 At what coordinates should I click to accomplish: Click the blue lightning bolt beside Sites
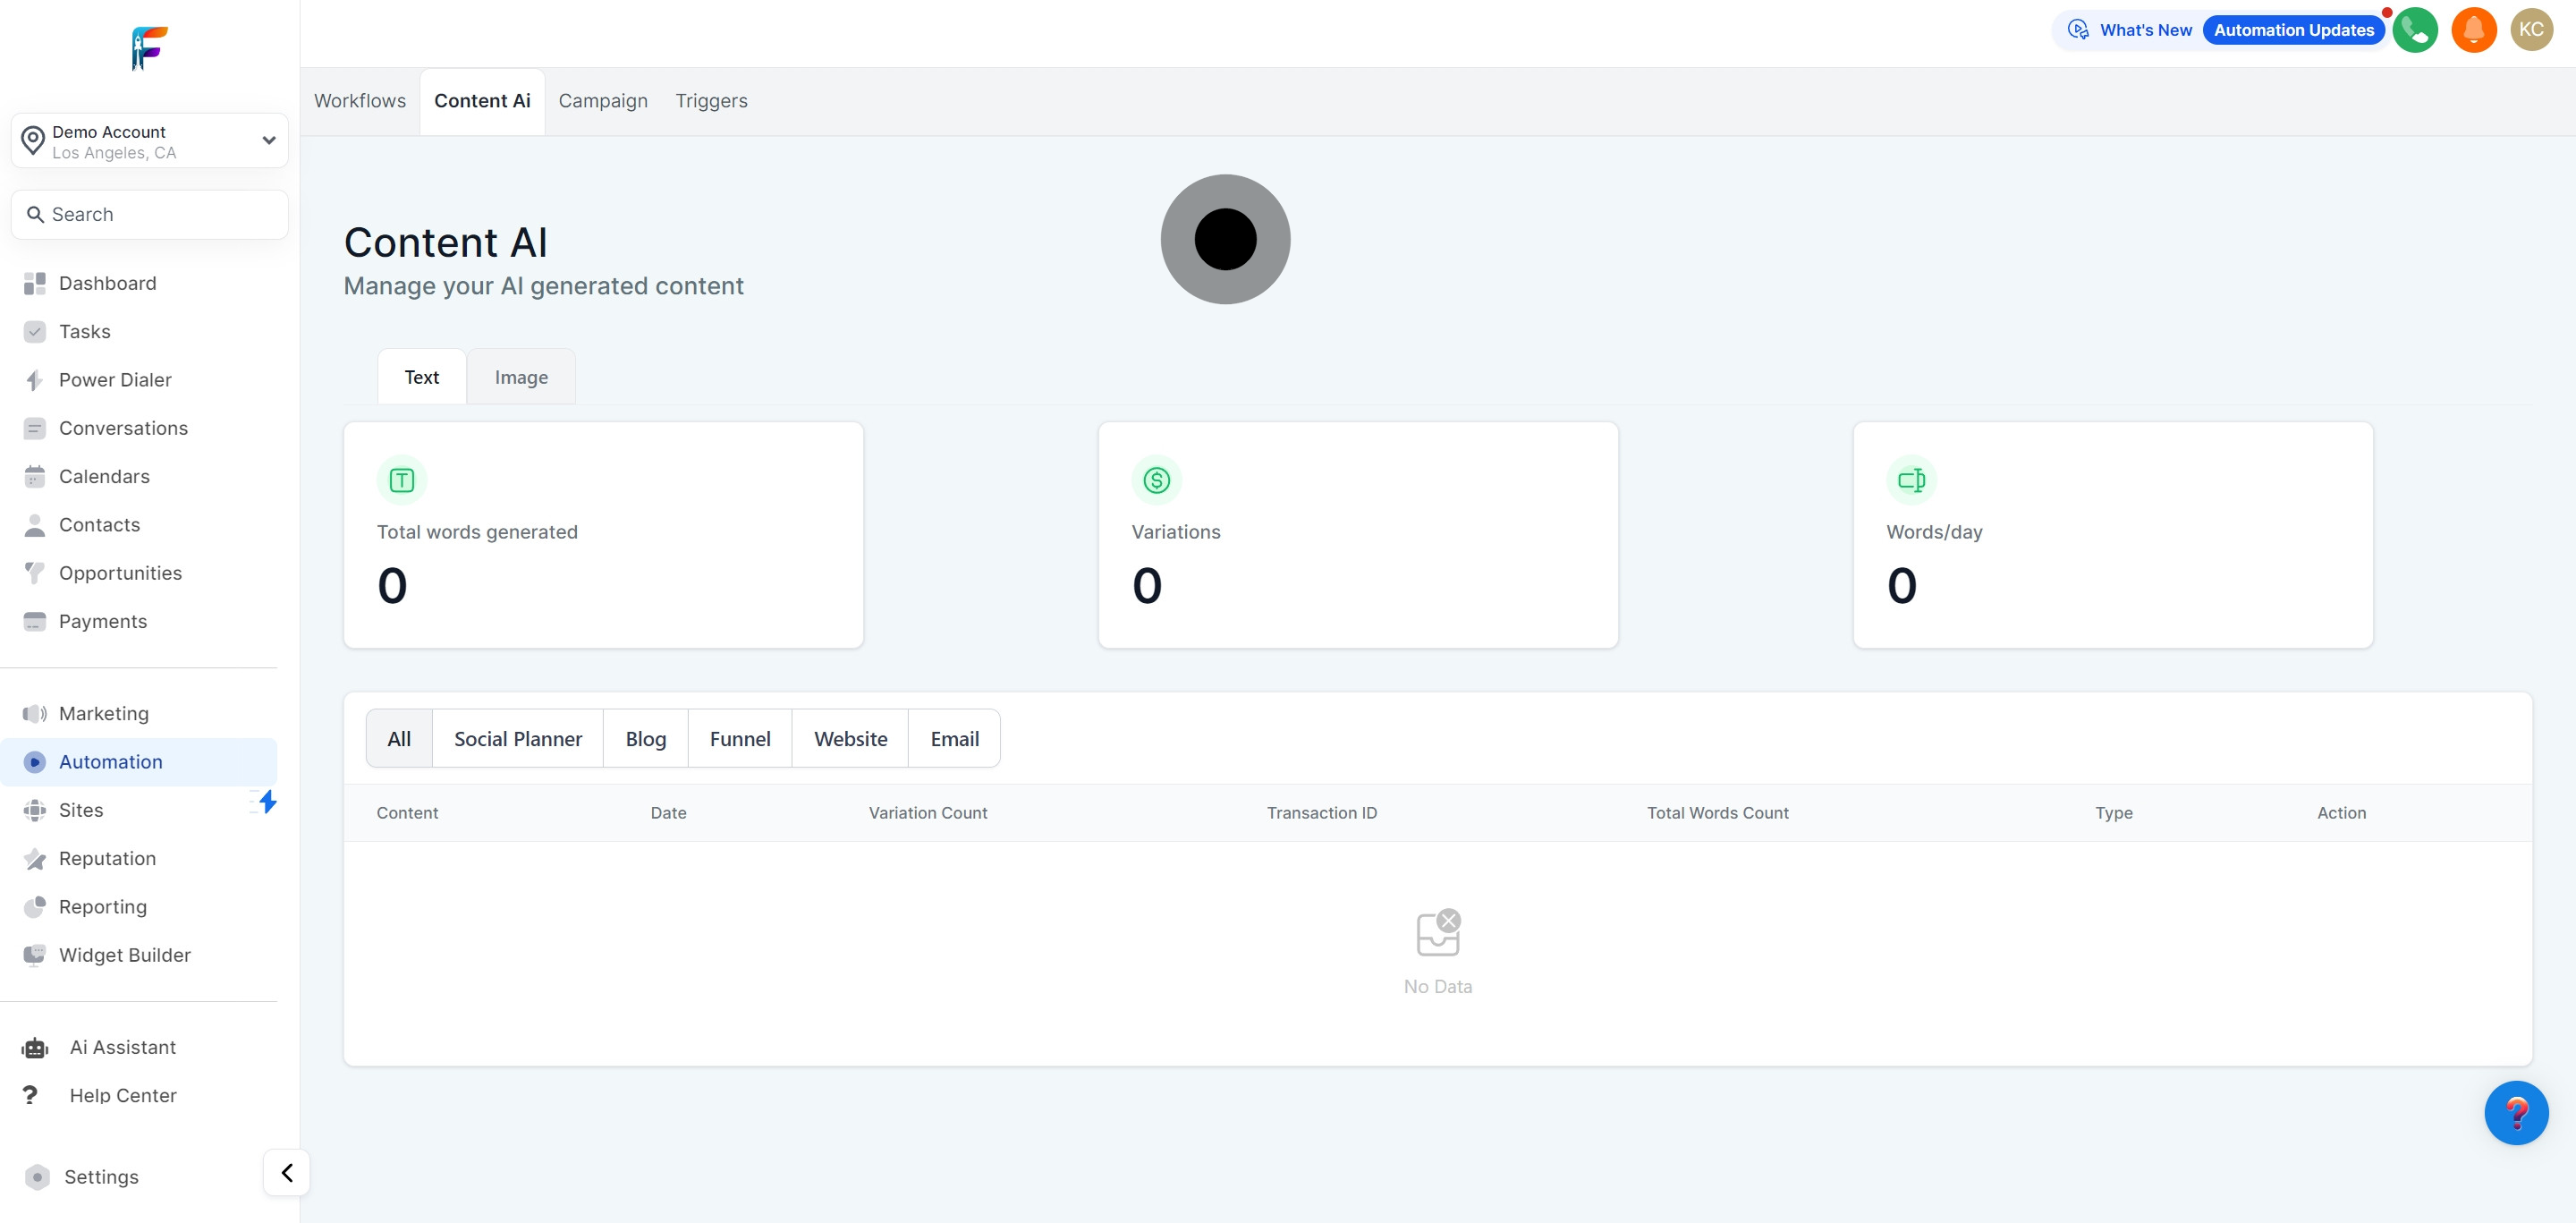(266, 802)
